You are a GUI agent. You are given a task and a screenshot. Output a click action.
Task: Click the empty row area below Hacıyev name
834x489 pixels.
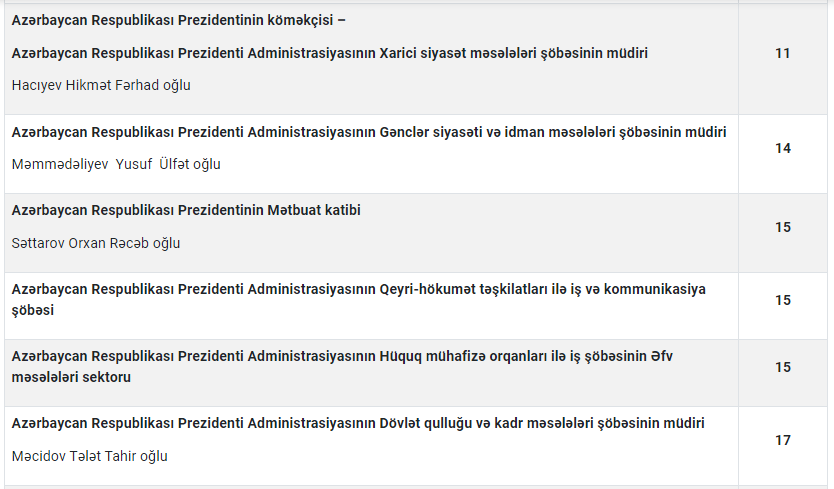tap(371, 104)
